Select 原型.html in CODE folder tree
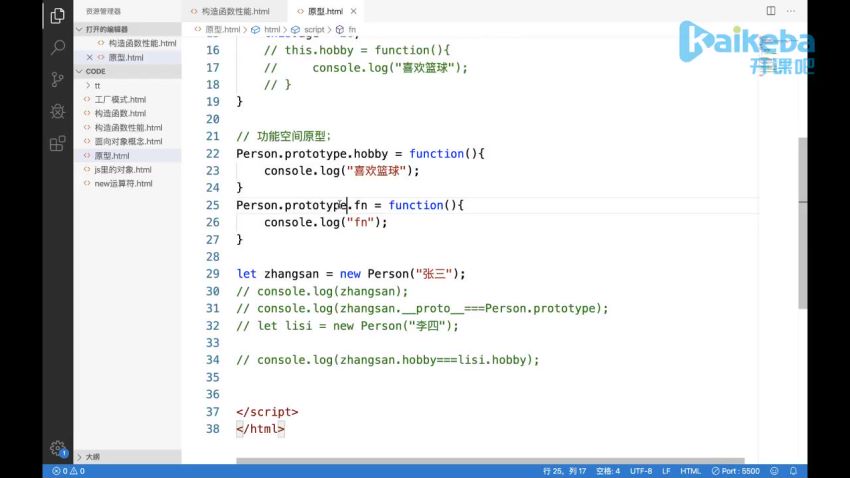 [x=128, y=156]
